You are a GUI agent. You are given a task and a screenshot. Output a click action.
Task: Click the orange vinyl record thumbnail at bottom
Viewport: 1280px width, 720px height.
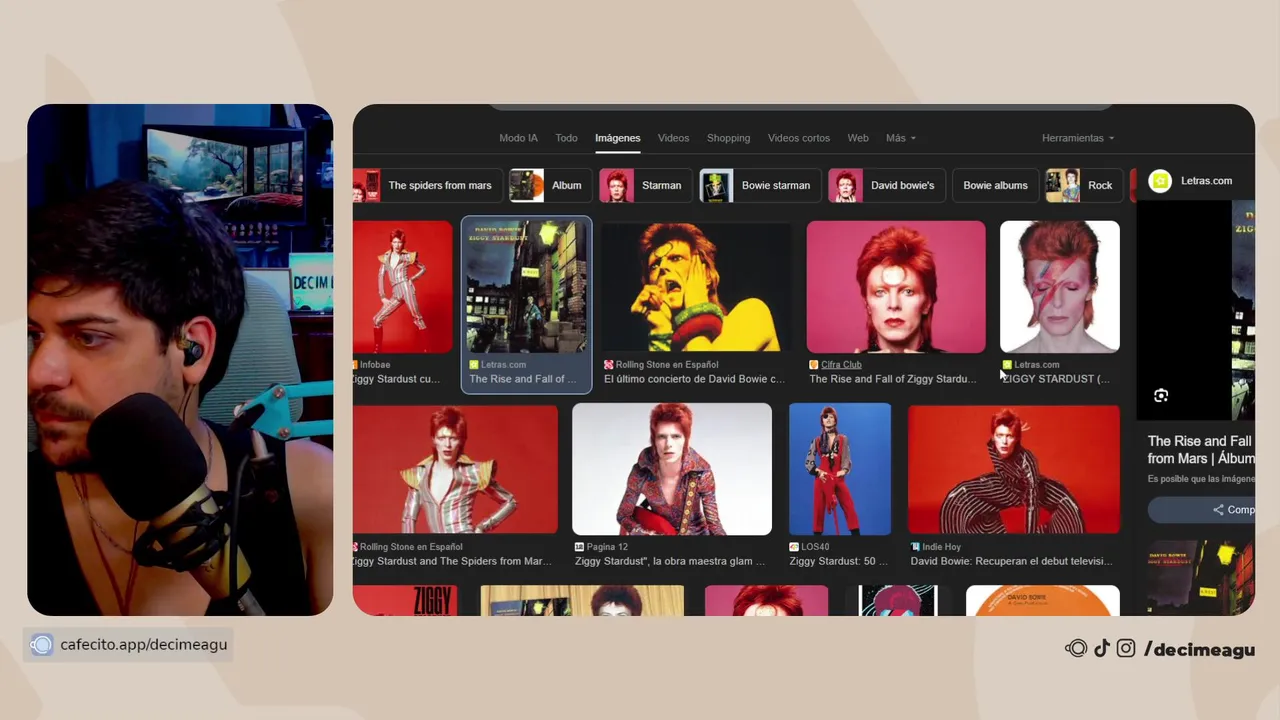(x=1043, y=600)
